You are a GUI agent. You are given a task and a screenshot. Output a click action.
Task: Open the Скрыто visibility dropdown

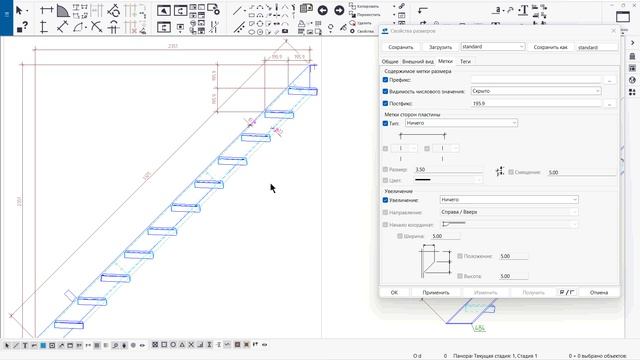coord(536,91)
